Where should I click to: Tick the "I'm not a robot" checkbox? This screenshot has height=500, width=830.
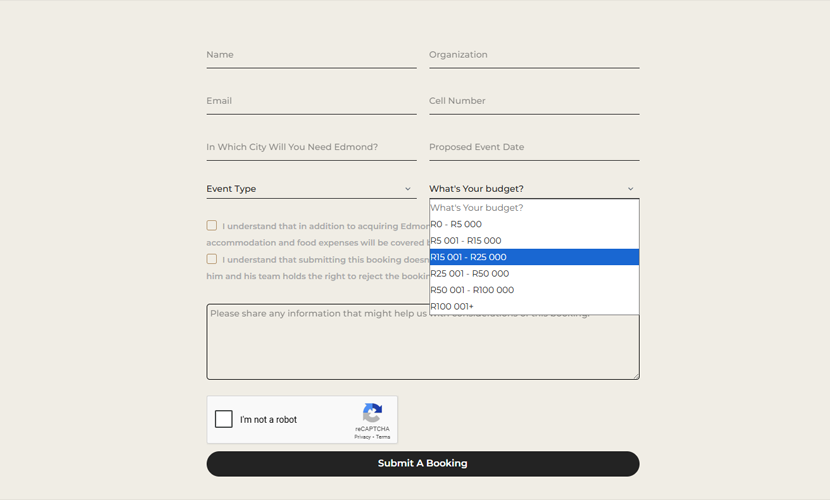(224, 420)
